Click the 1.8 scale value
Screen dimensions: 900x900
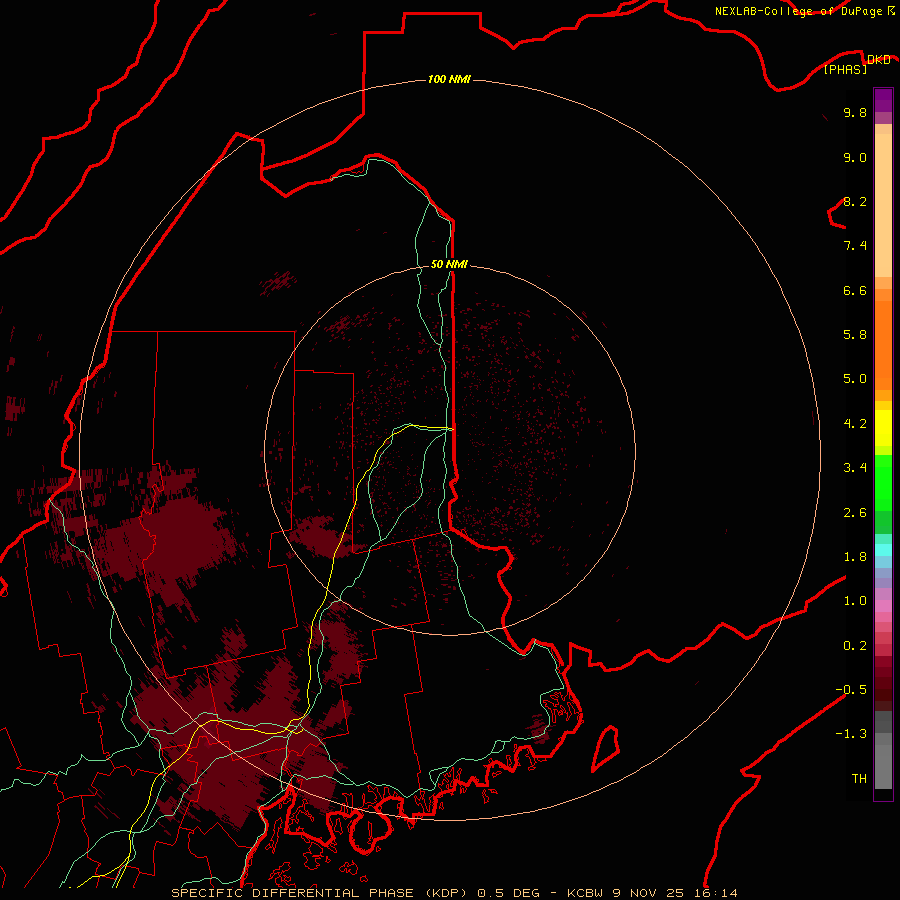855,557
